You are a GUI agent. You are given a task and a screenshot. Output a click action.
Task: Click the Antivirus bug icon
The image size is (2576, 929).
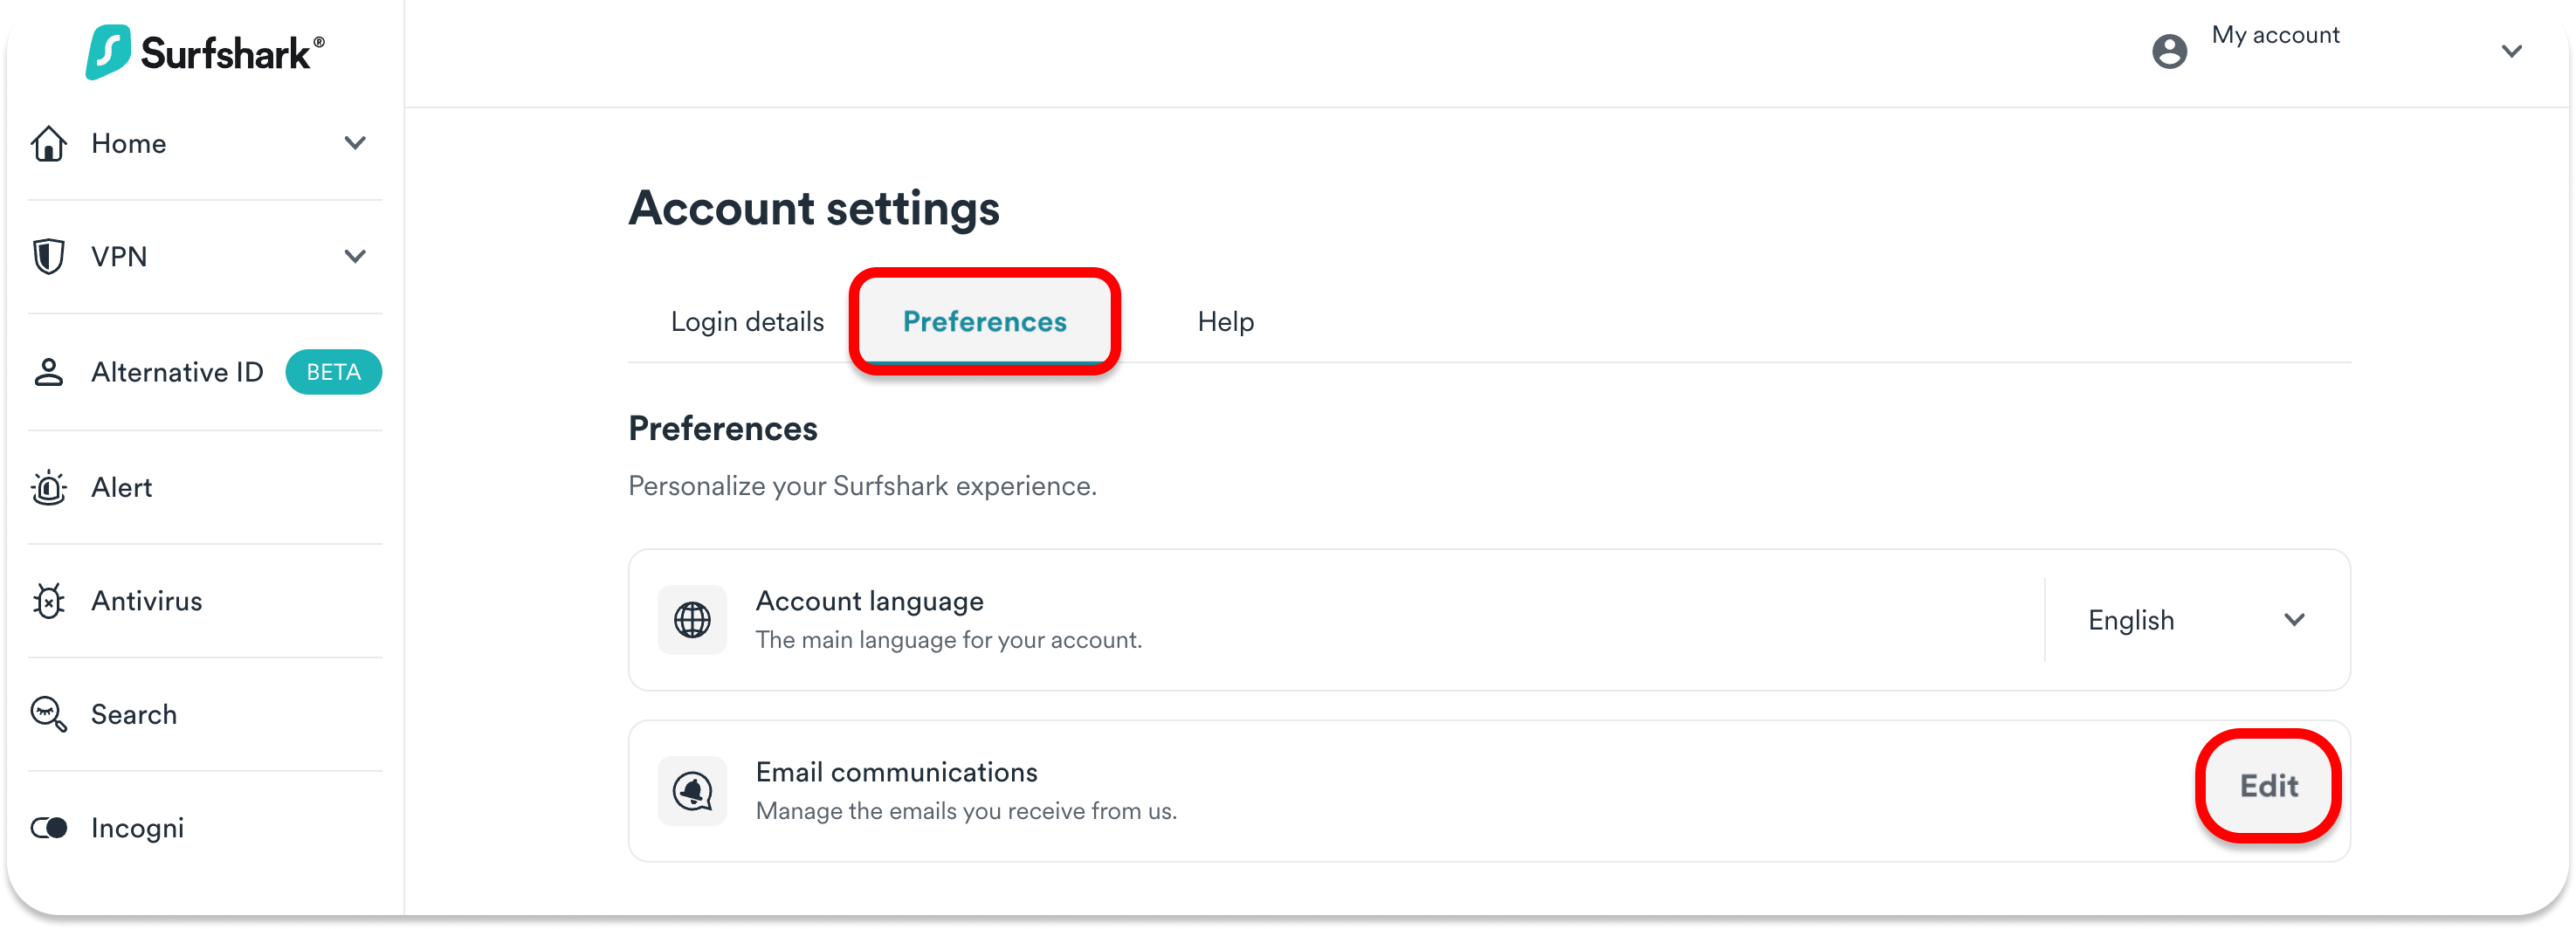click(49, 601)
